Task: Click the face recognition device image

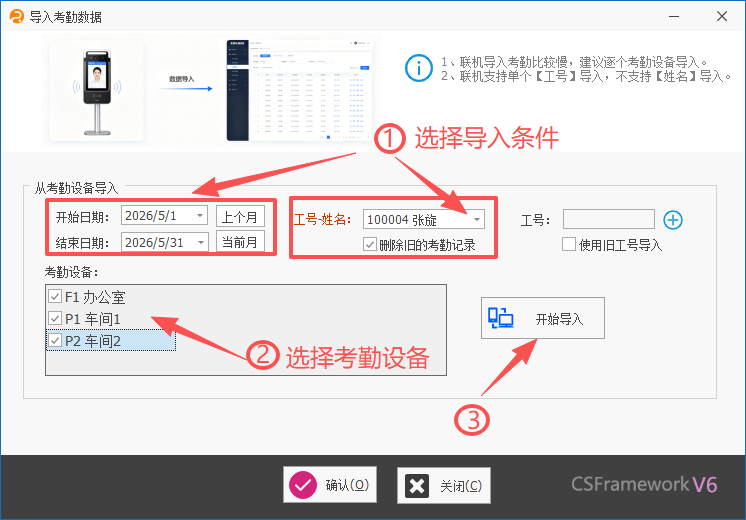Action: coord(97,90)
